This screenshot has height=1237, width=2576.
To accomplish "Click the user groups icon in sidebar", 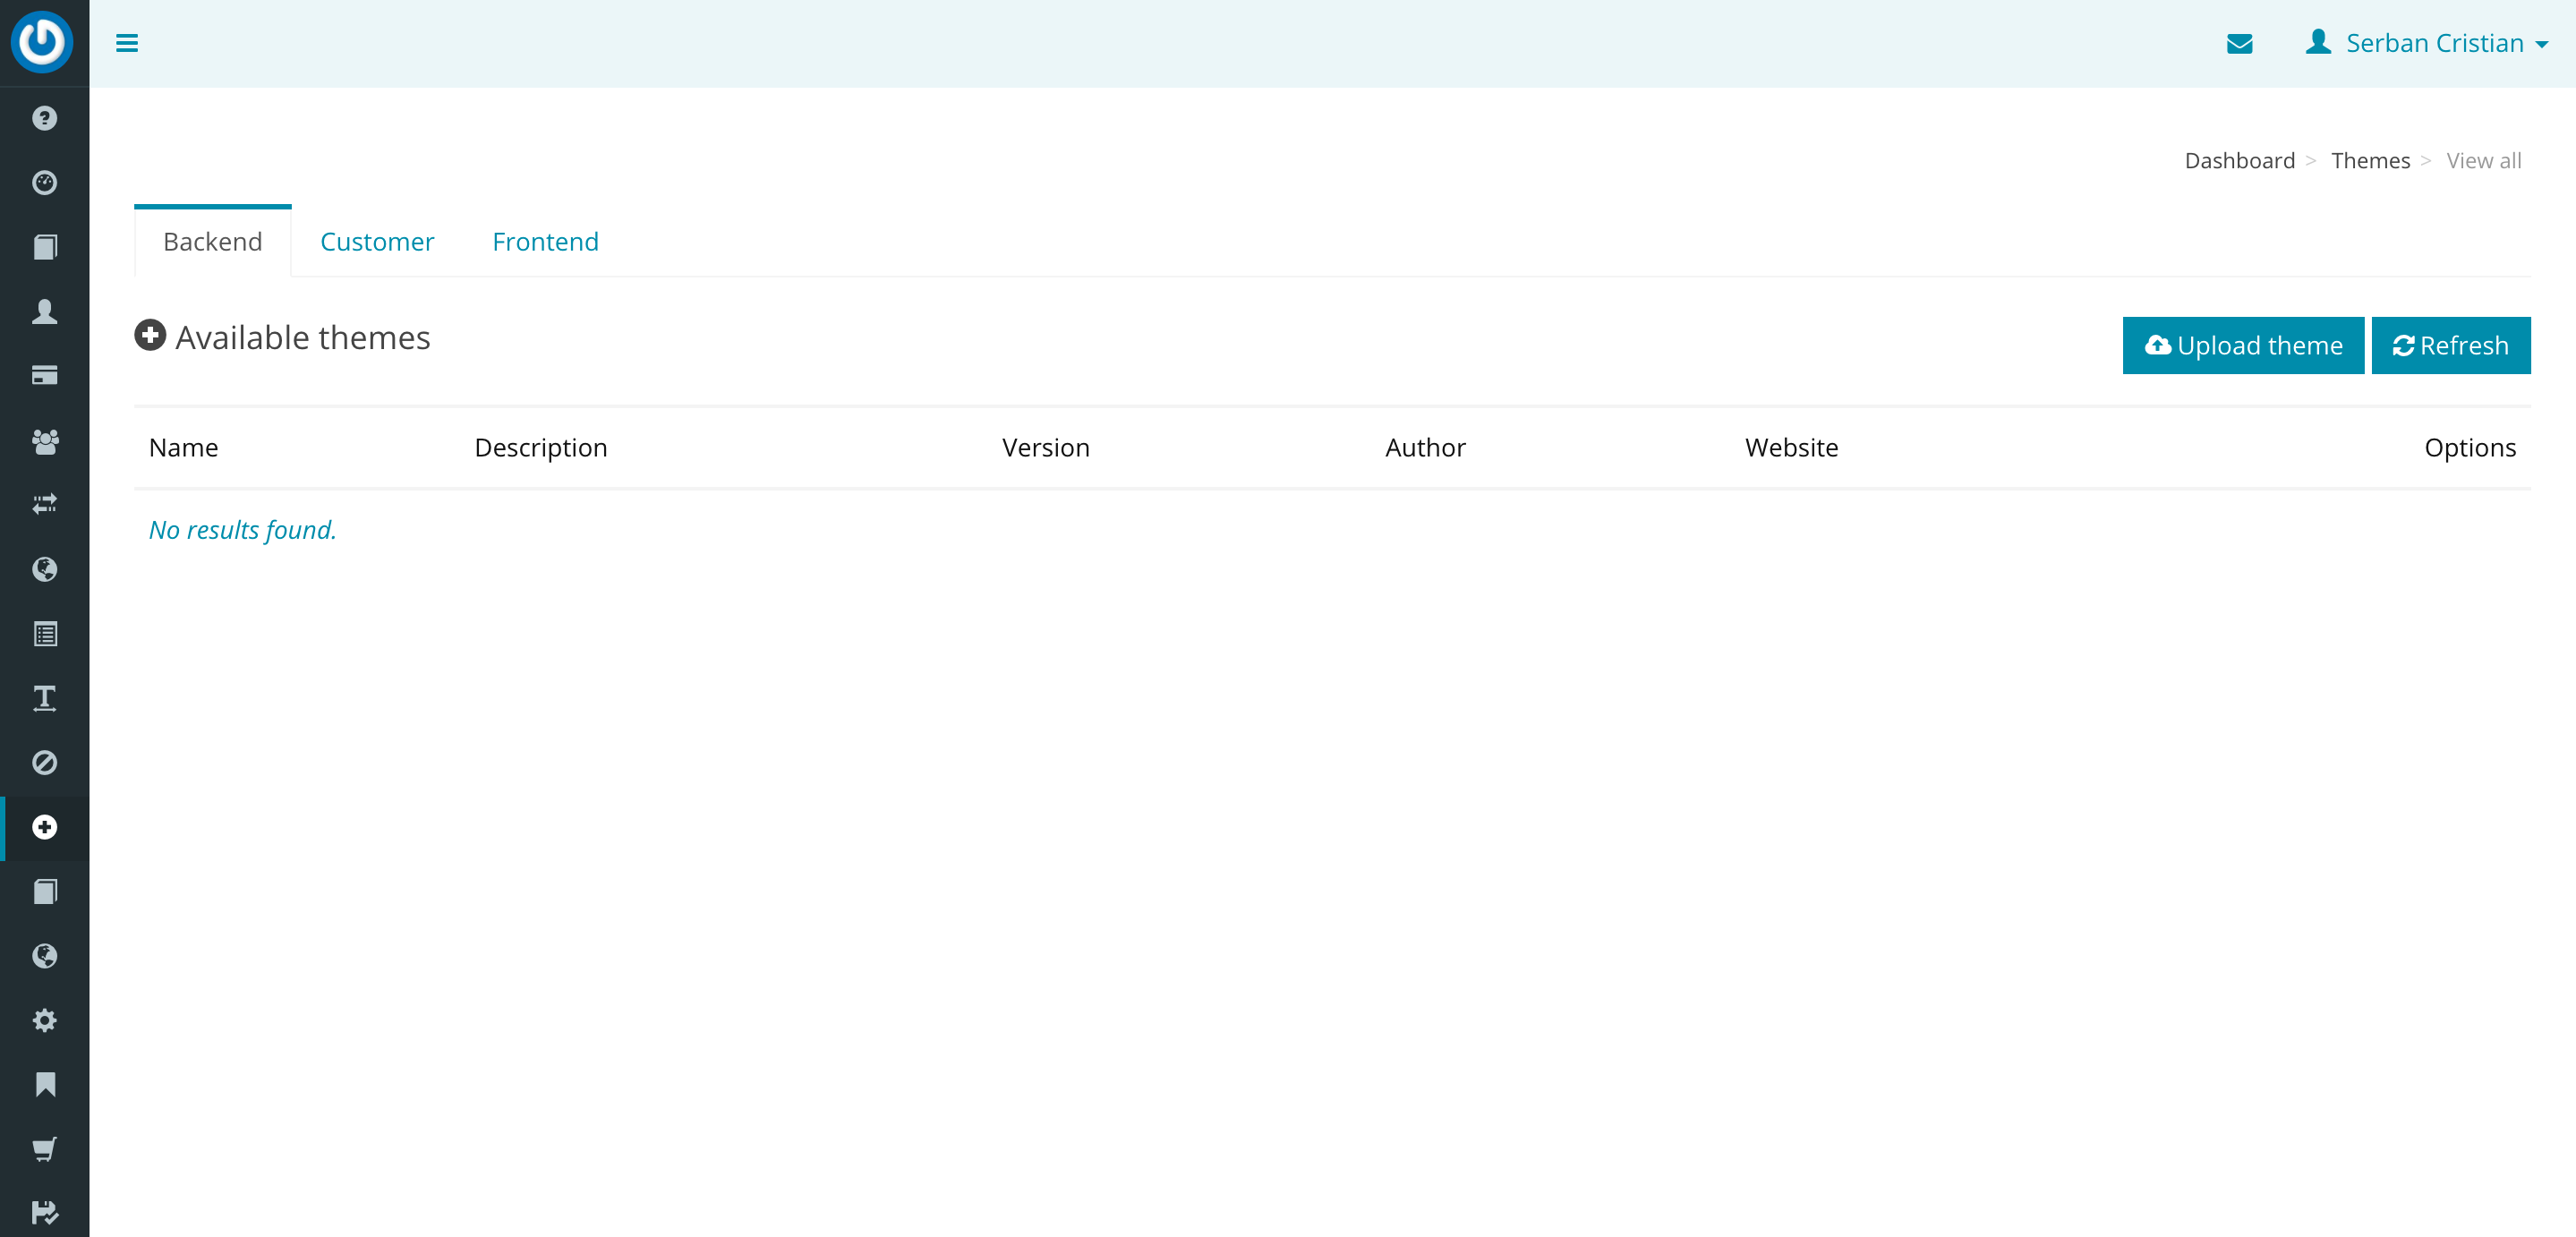I will (44, 441).
